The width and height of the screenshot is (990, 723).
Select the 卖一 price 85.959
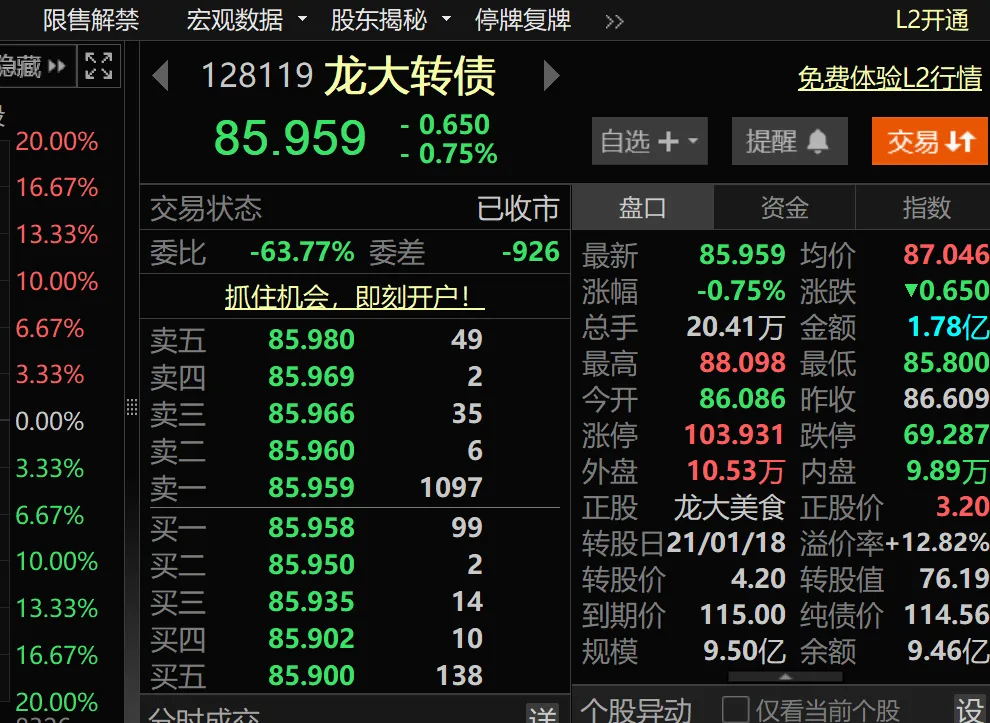(x=311, y=487)
